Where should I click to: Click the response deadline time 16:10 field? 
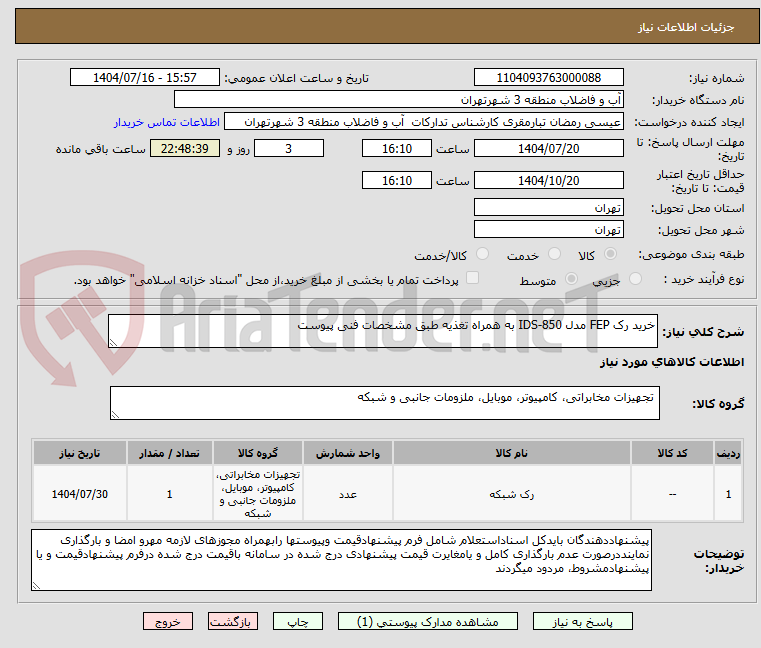coord(397,149)
